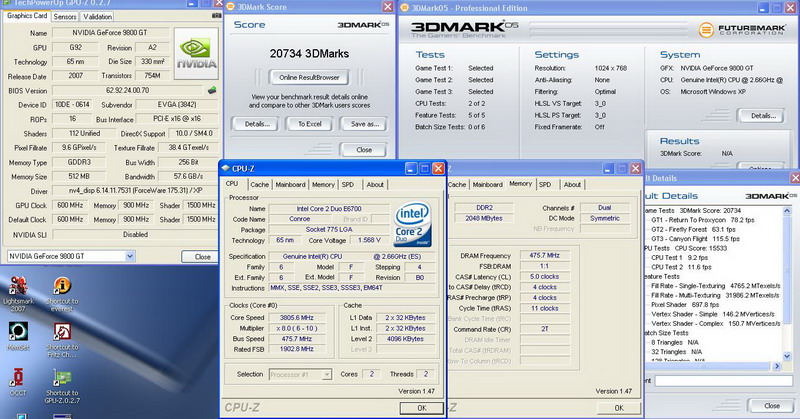Select the 'Fill Rate - Multi-Texturing' result row
This screenshot has width=800, height=419.
click(x=715, y=295)
